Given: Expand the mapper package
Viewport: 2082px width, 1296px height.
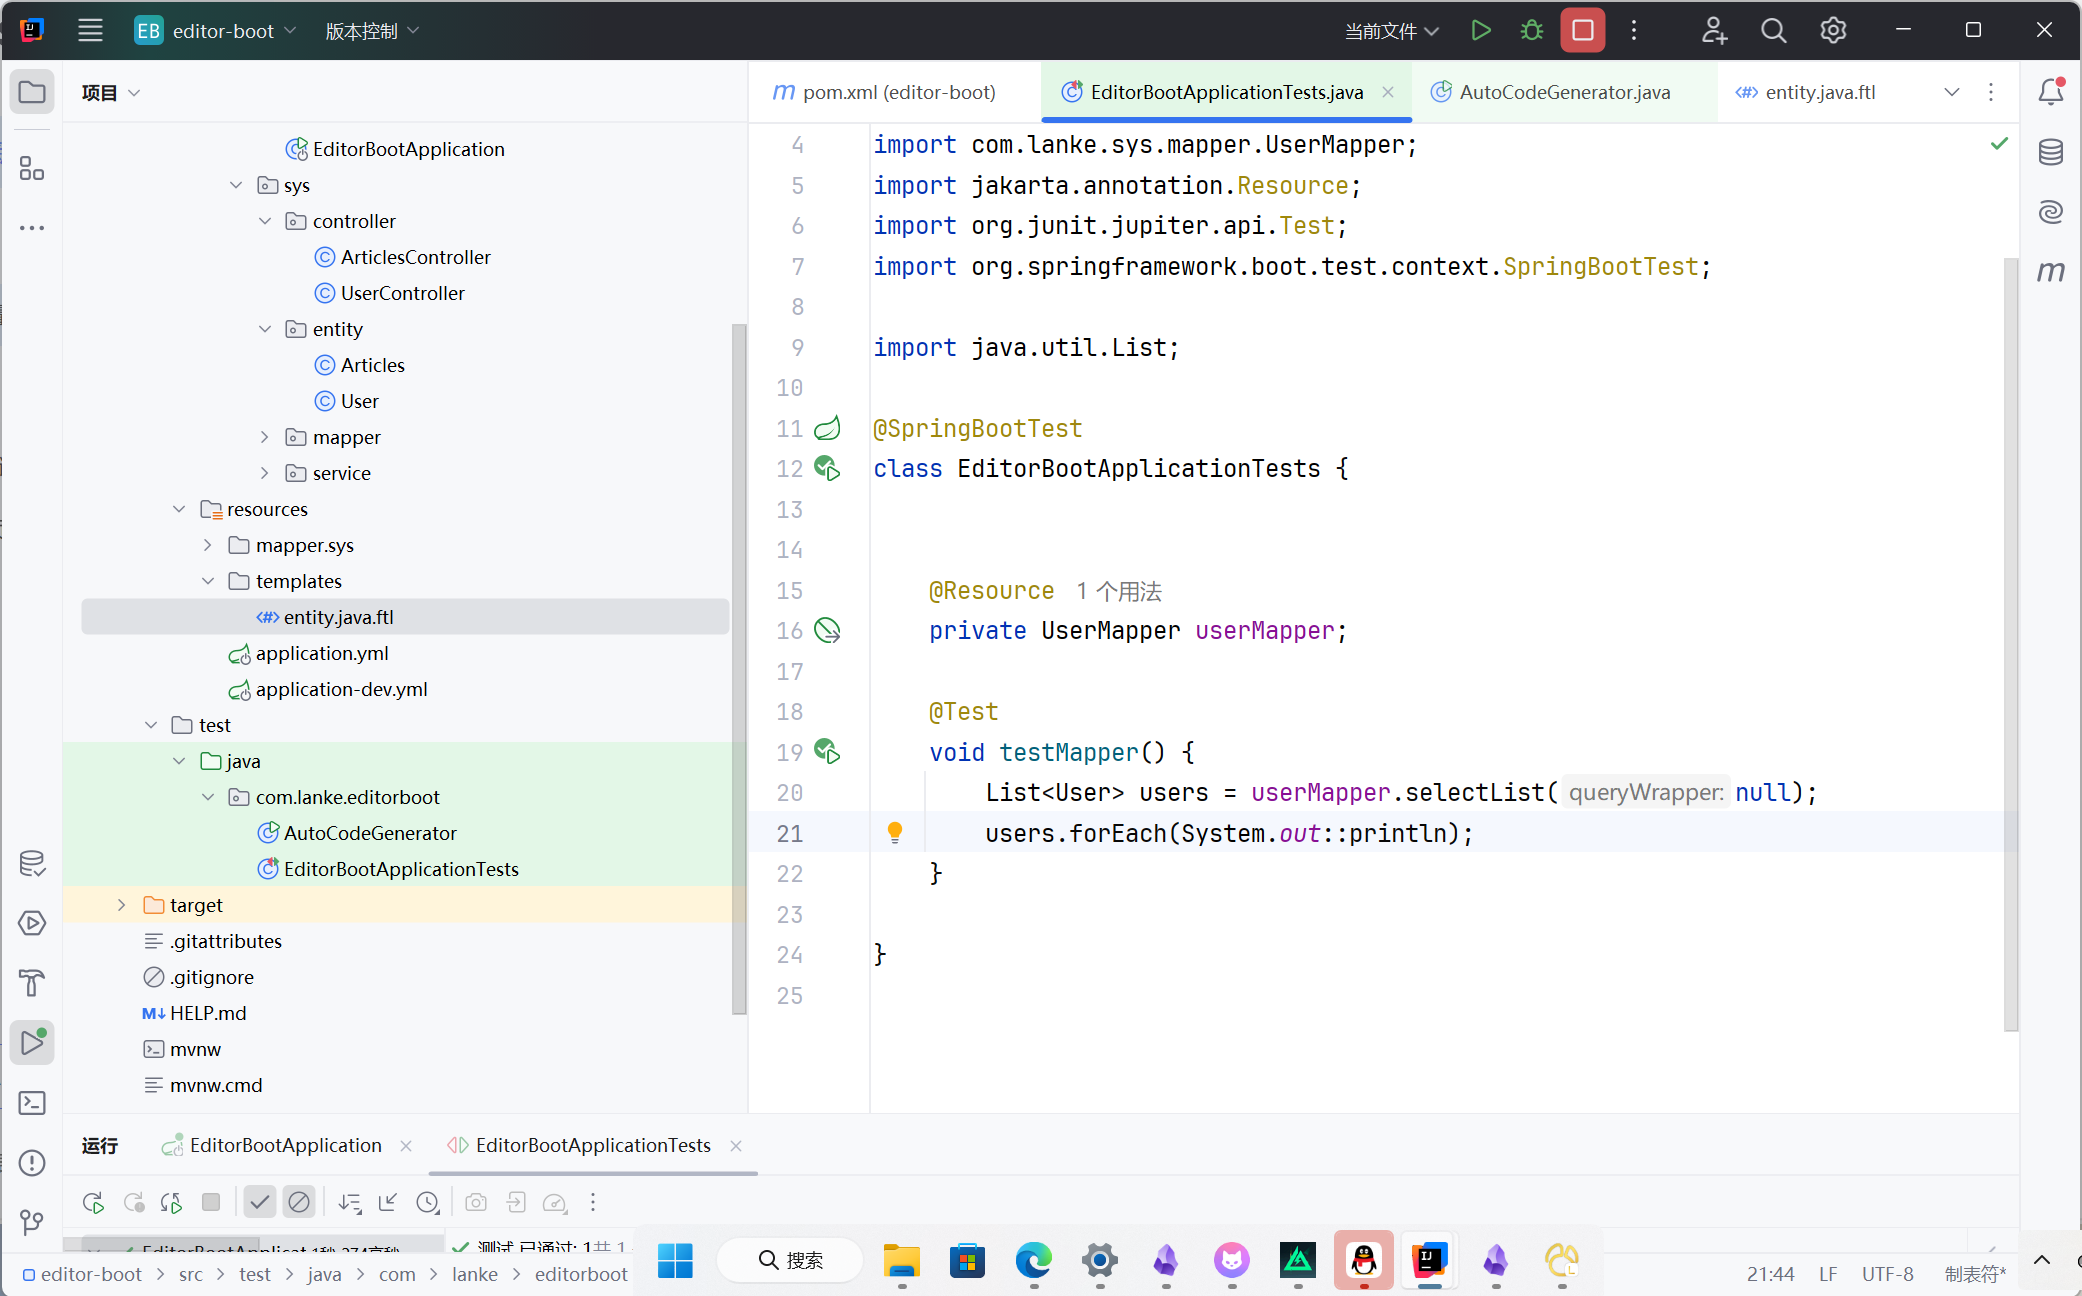Looking at the screenshot, I should click(265, 437).
